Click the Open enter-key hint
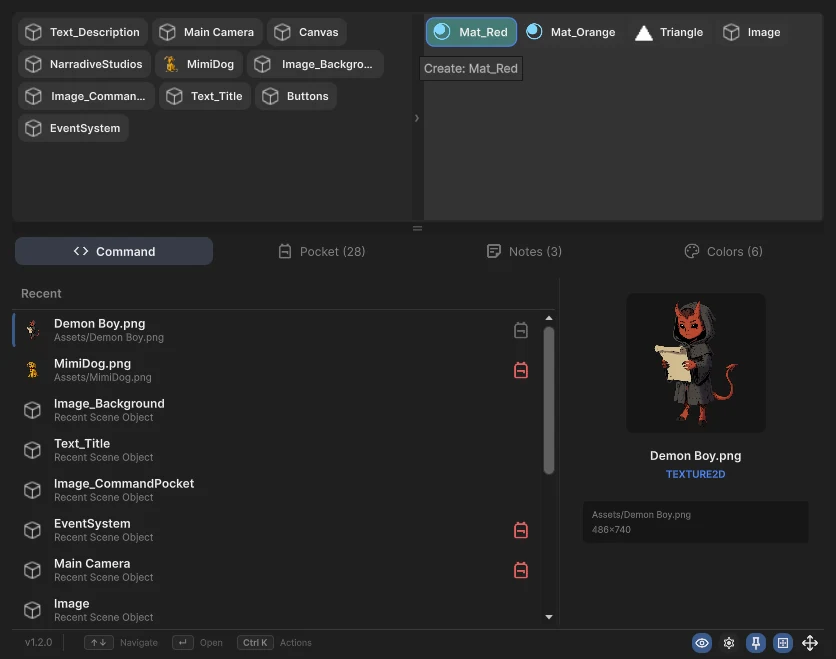The height and width of the screenshot is (659, 836). point(197,642)
